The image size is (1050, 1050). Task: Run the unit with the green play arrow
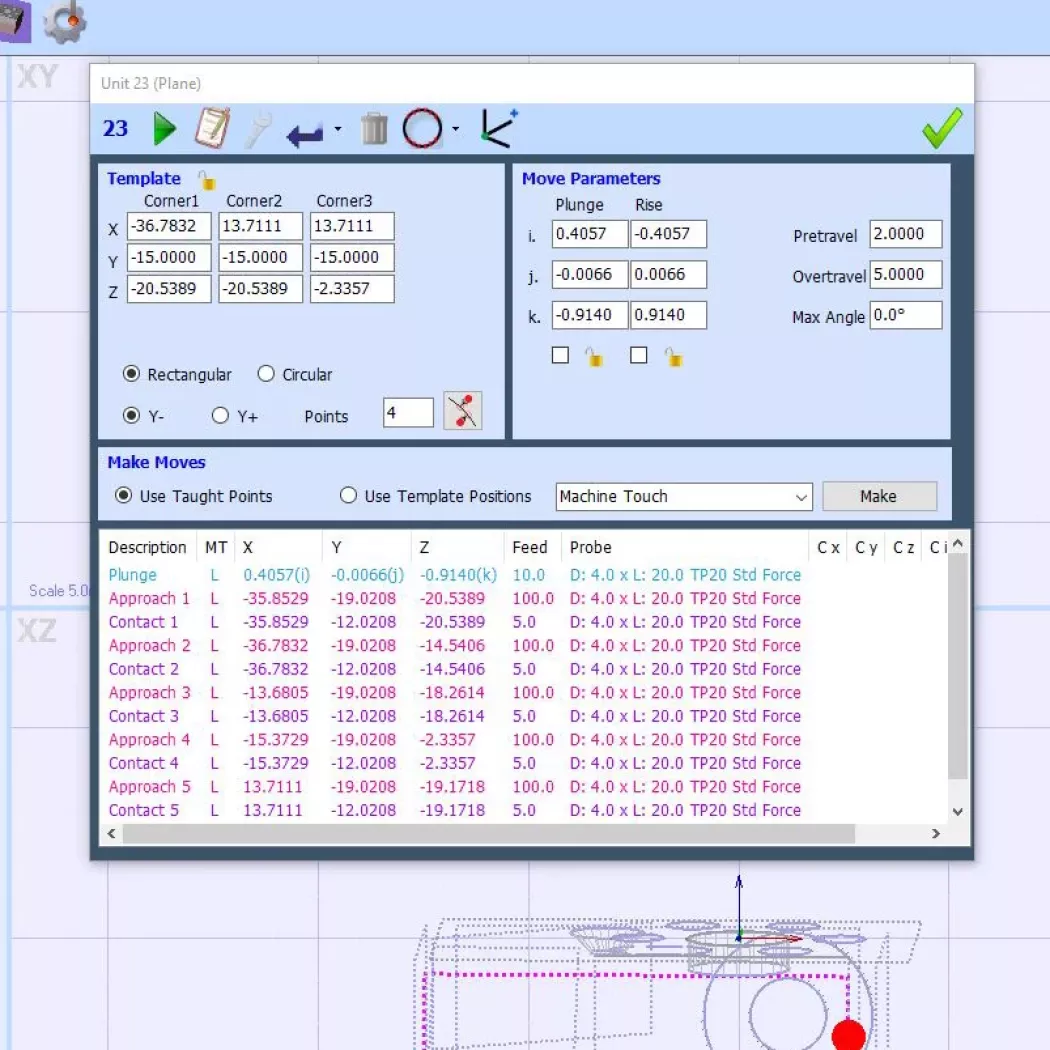(163, 128)
